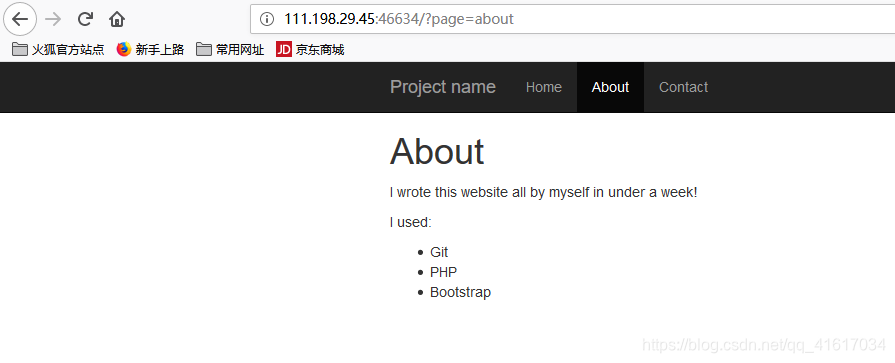Viewport: 895px width, 363px height.
Task: Reload the current page
Action: [x=86, y=19]
